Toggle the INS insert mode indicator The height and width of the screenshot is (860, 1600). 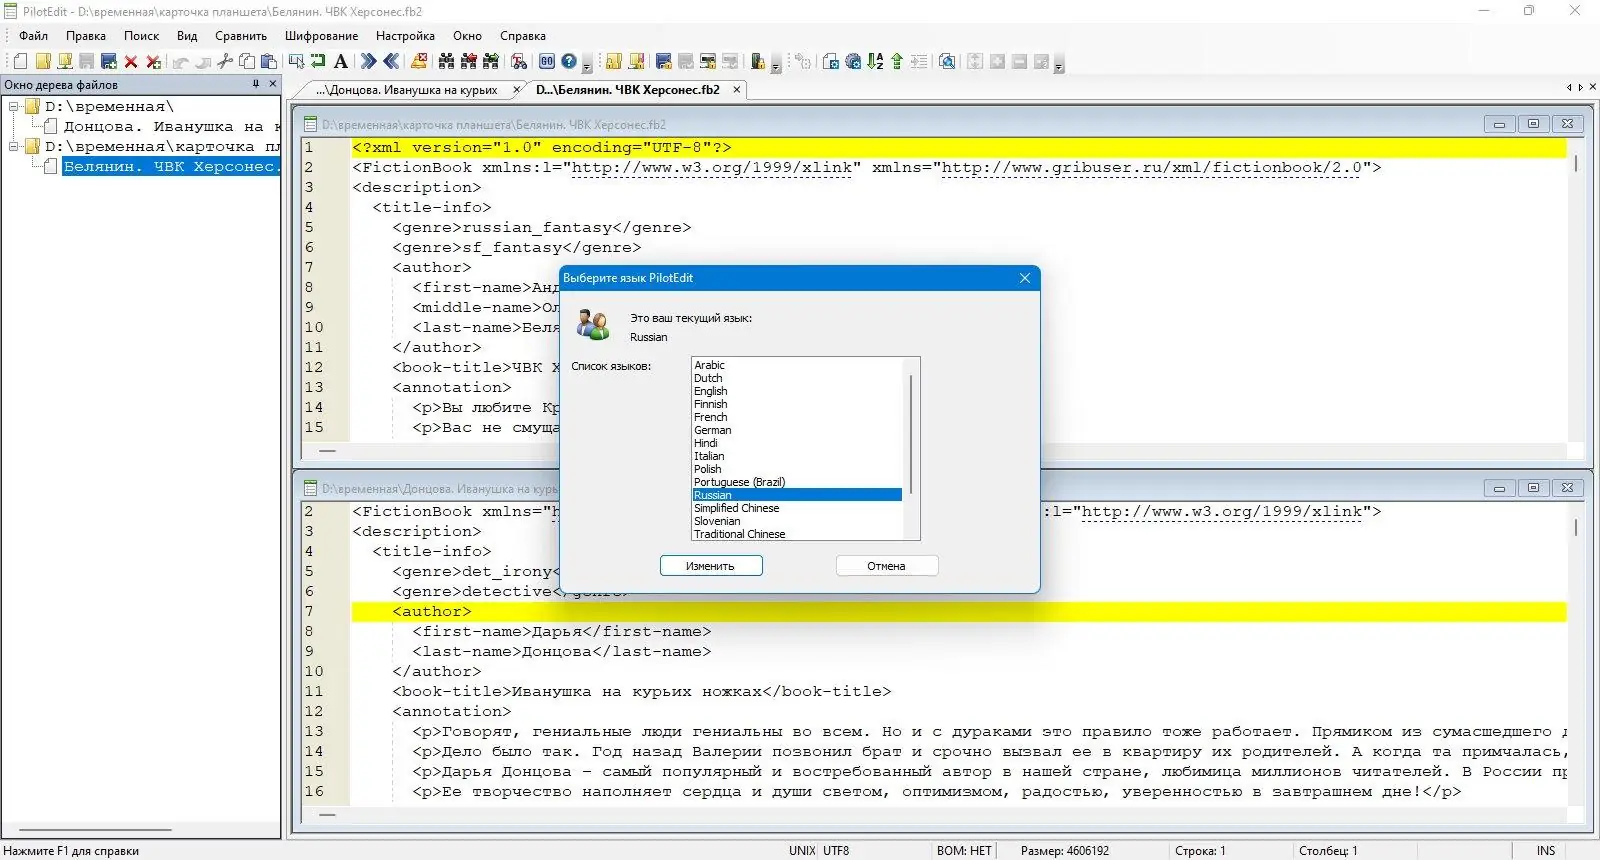(x=1546, y=851)
